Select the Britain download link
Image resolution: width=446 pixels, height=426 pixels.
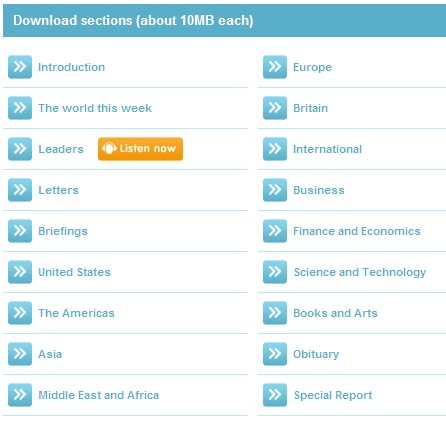point(311,108)
